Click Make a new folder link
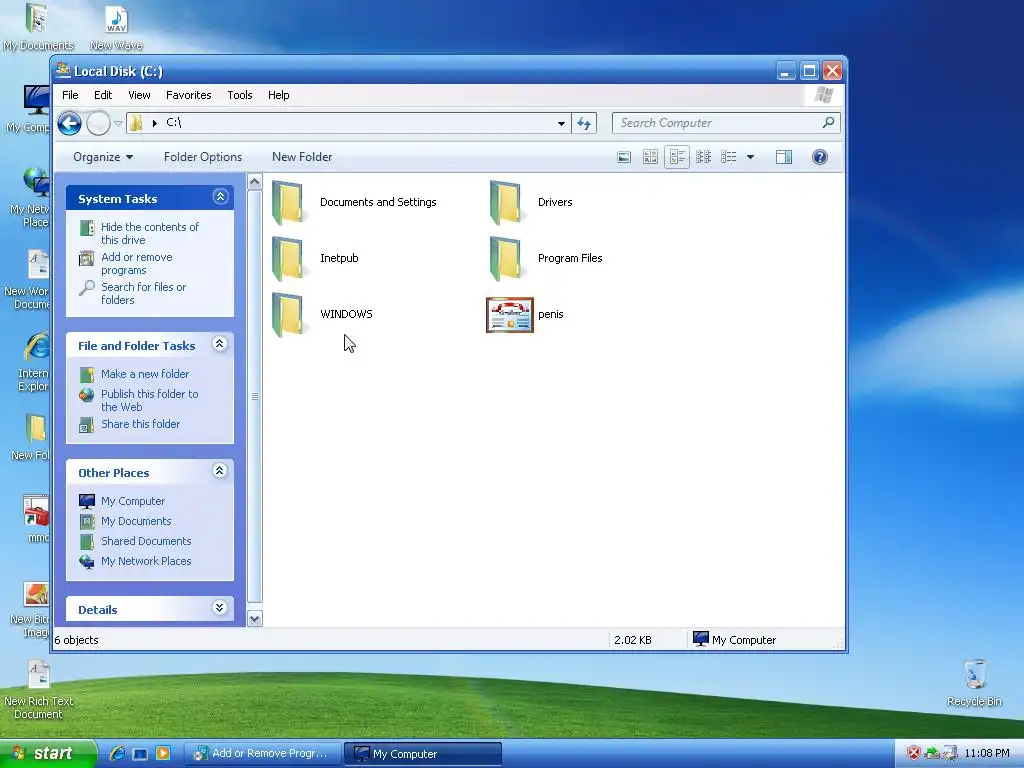The image size is (1024, 768). [145, 374]
